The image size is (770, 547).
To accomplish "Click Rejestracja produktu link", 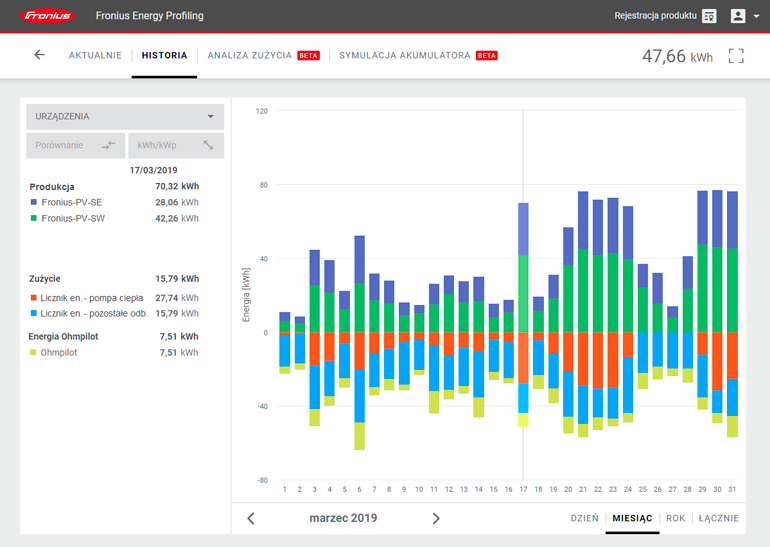I will (655, 16).
